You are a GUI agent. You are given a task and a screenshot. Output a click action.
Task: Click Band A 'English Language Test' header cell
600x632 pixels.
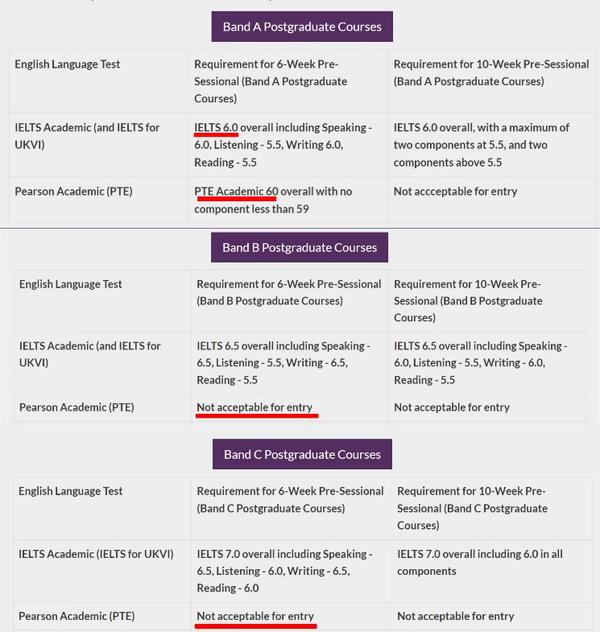point(67,64)
